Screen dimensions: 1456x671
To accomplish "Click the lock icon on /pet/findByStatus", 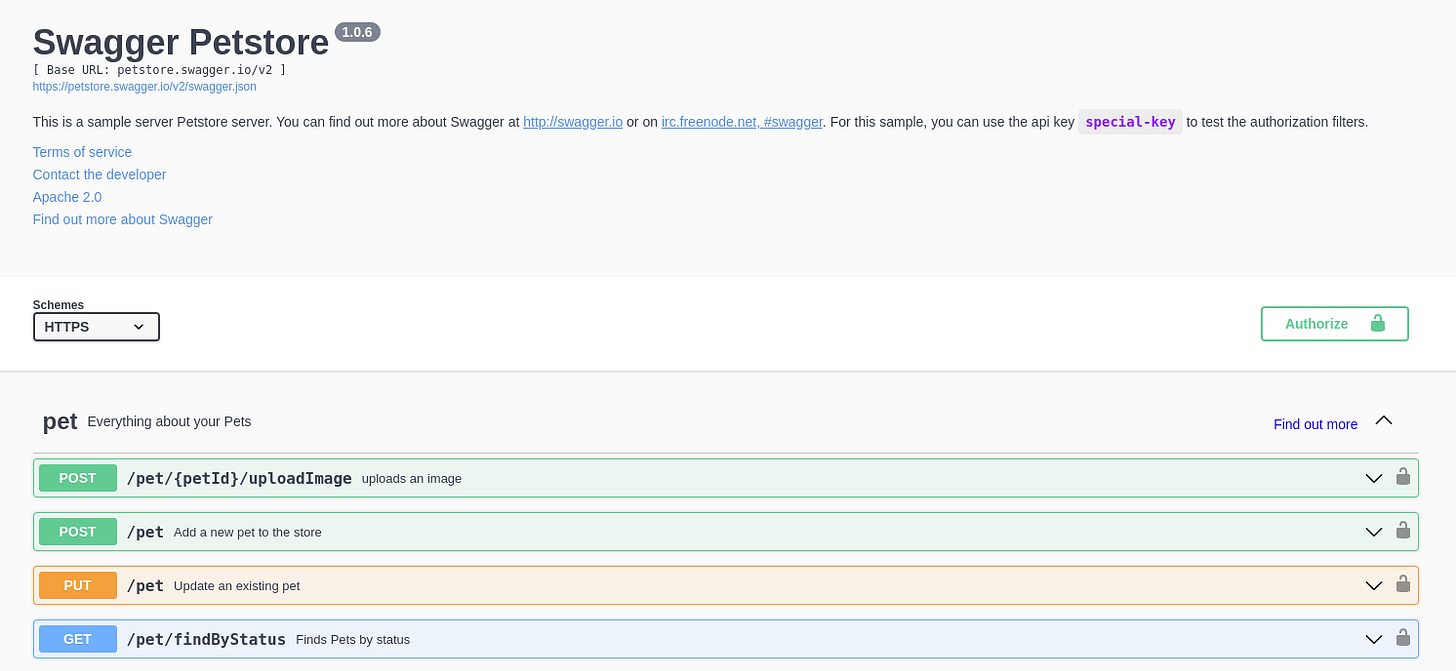I will [1402, 638].
